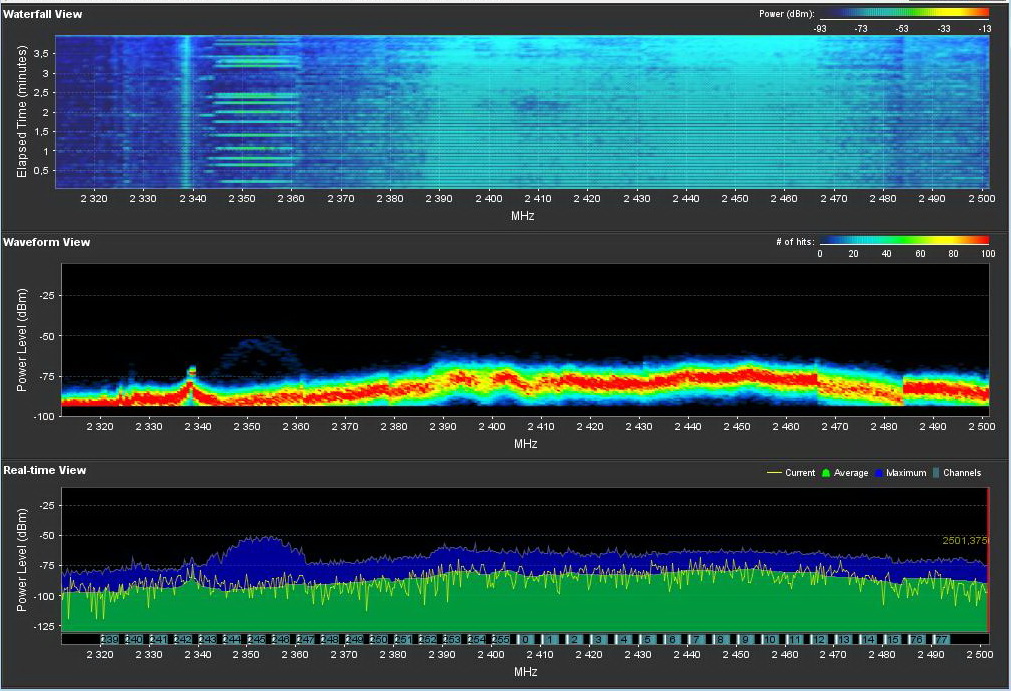Toggle the Channels overlay legend label
The height and width of the screenshot is (691, 1011).
pyautogui.click(x=962, y=473)
